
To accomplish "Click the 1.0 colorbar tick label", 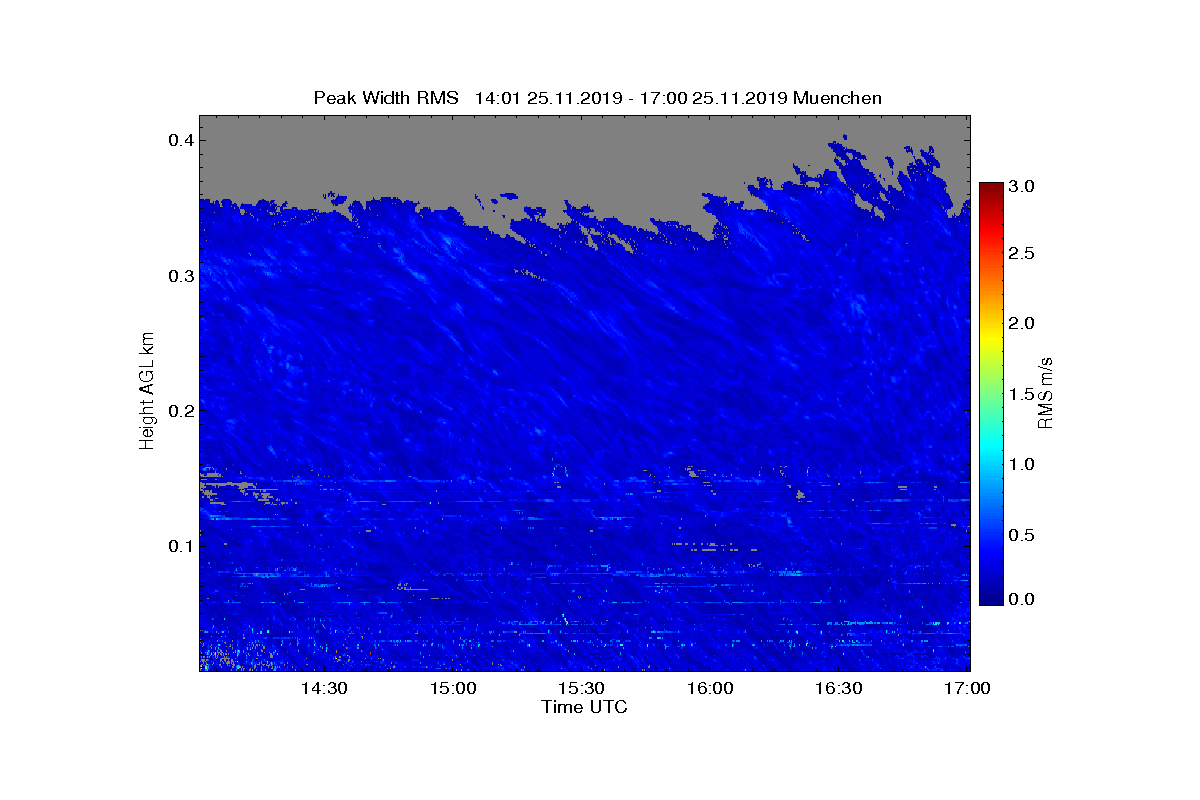I will point(1022,464).
